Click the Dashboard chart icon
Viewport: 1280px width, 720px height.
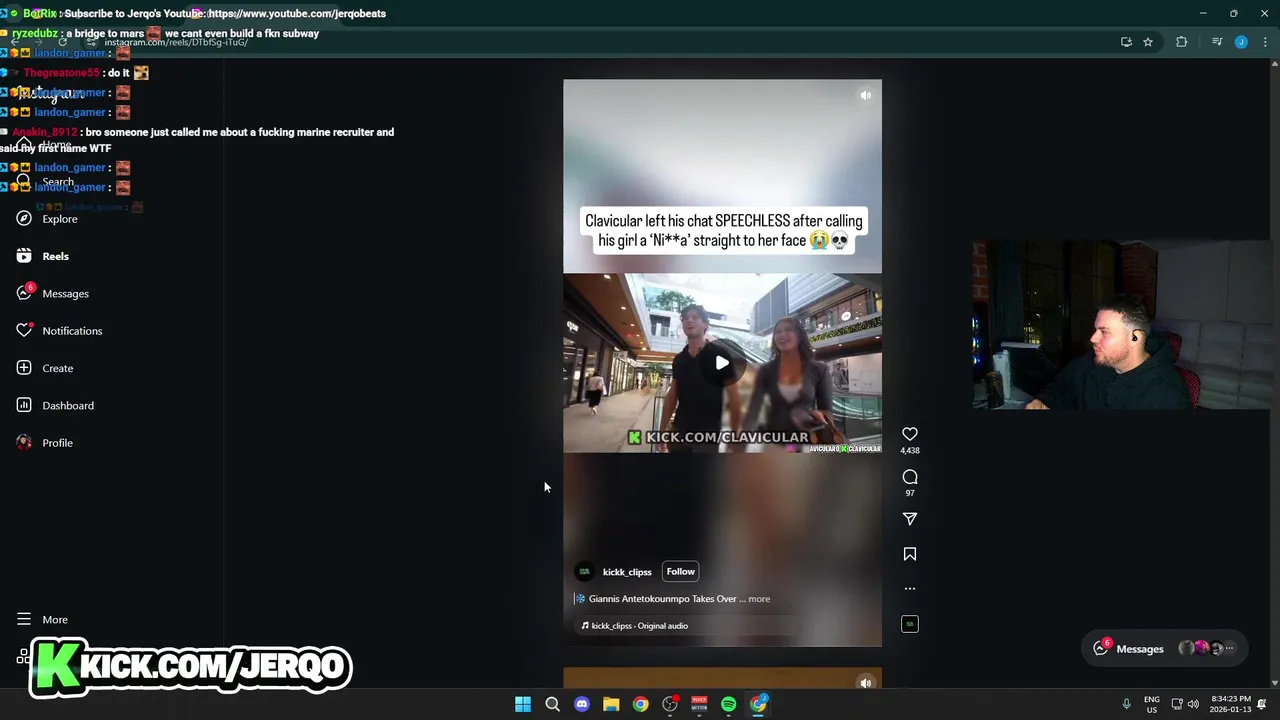[24, 405]
